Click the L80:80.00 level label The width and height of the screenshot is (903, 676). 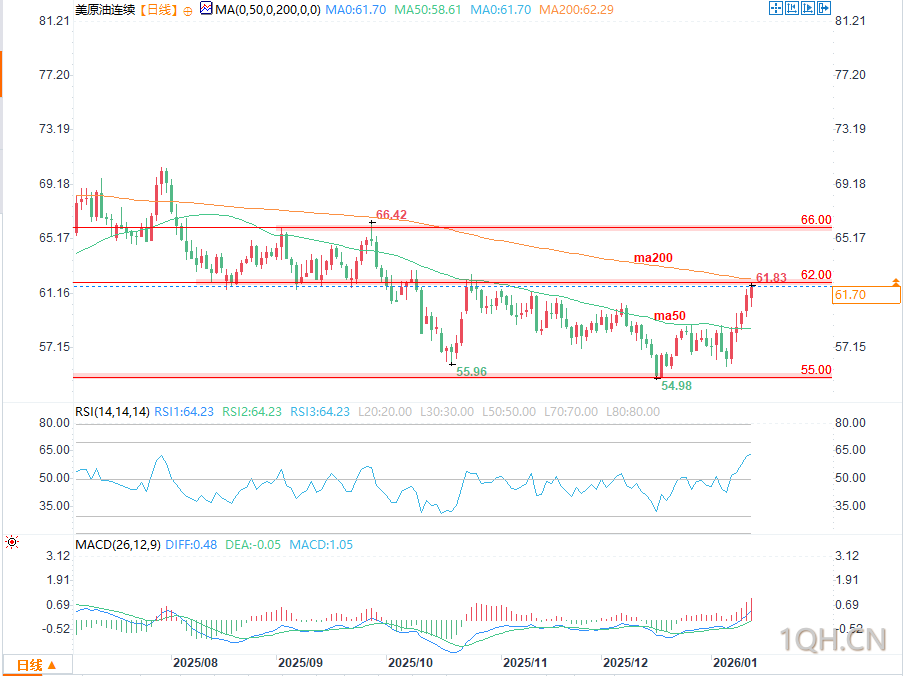click(x=633, y=412)
